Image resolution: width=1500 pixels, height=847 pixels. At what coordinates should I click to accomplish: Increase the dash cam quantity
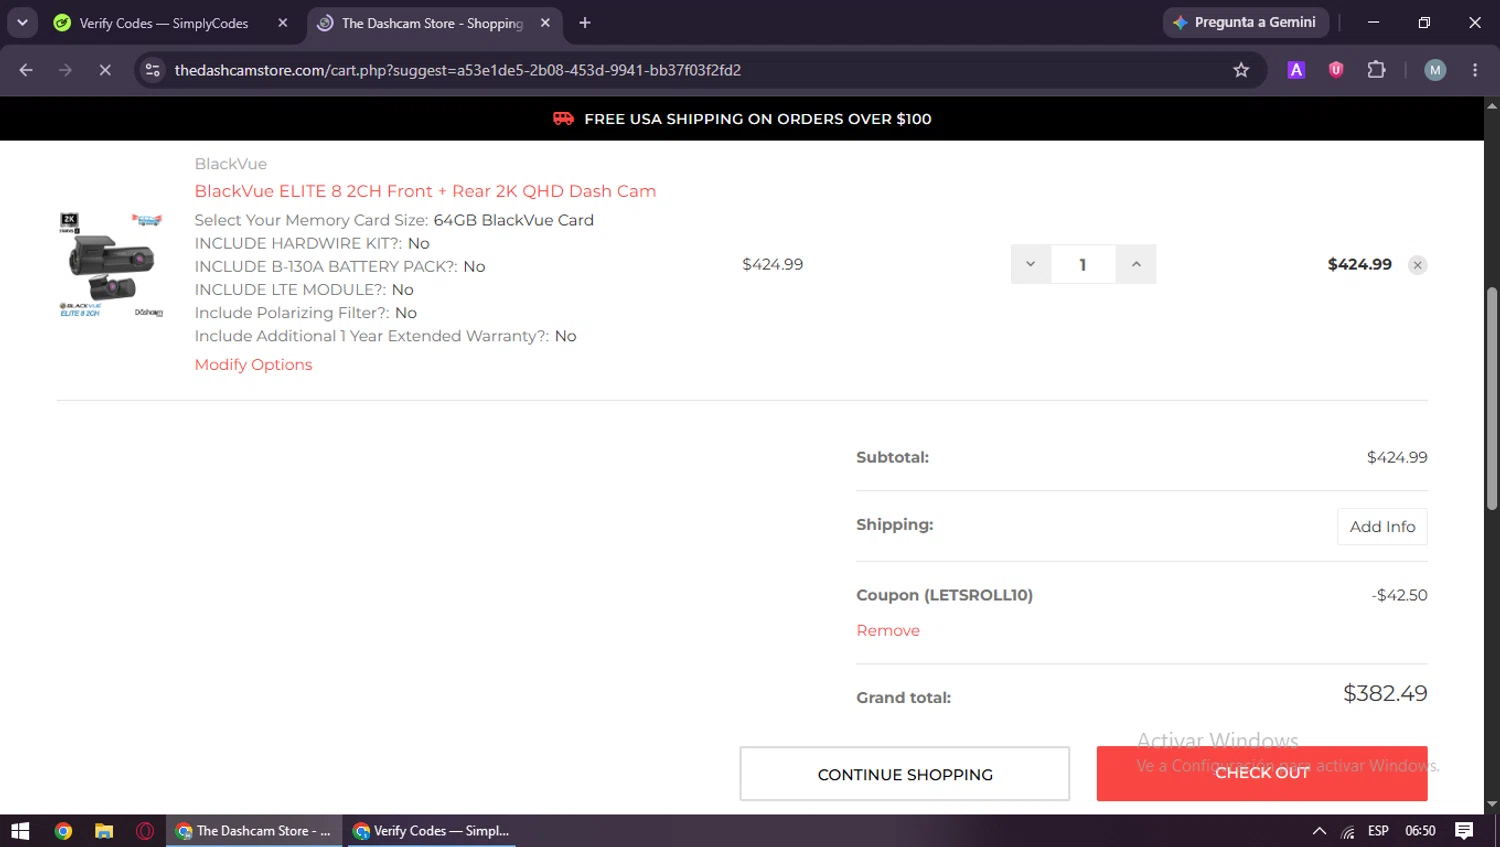(1136, 264)
